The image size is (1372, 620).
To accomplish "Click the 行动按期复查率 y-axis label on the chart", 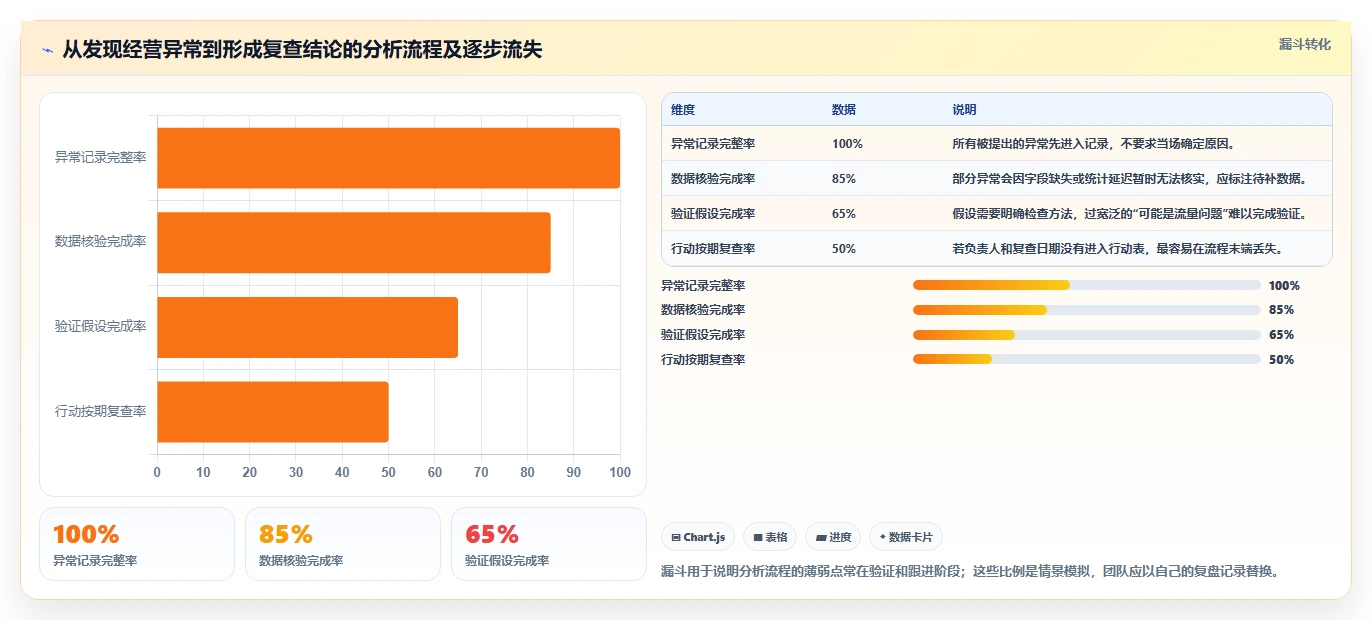I will click(100, 411).
